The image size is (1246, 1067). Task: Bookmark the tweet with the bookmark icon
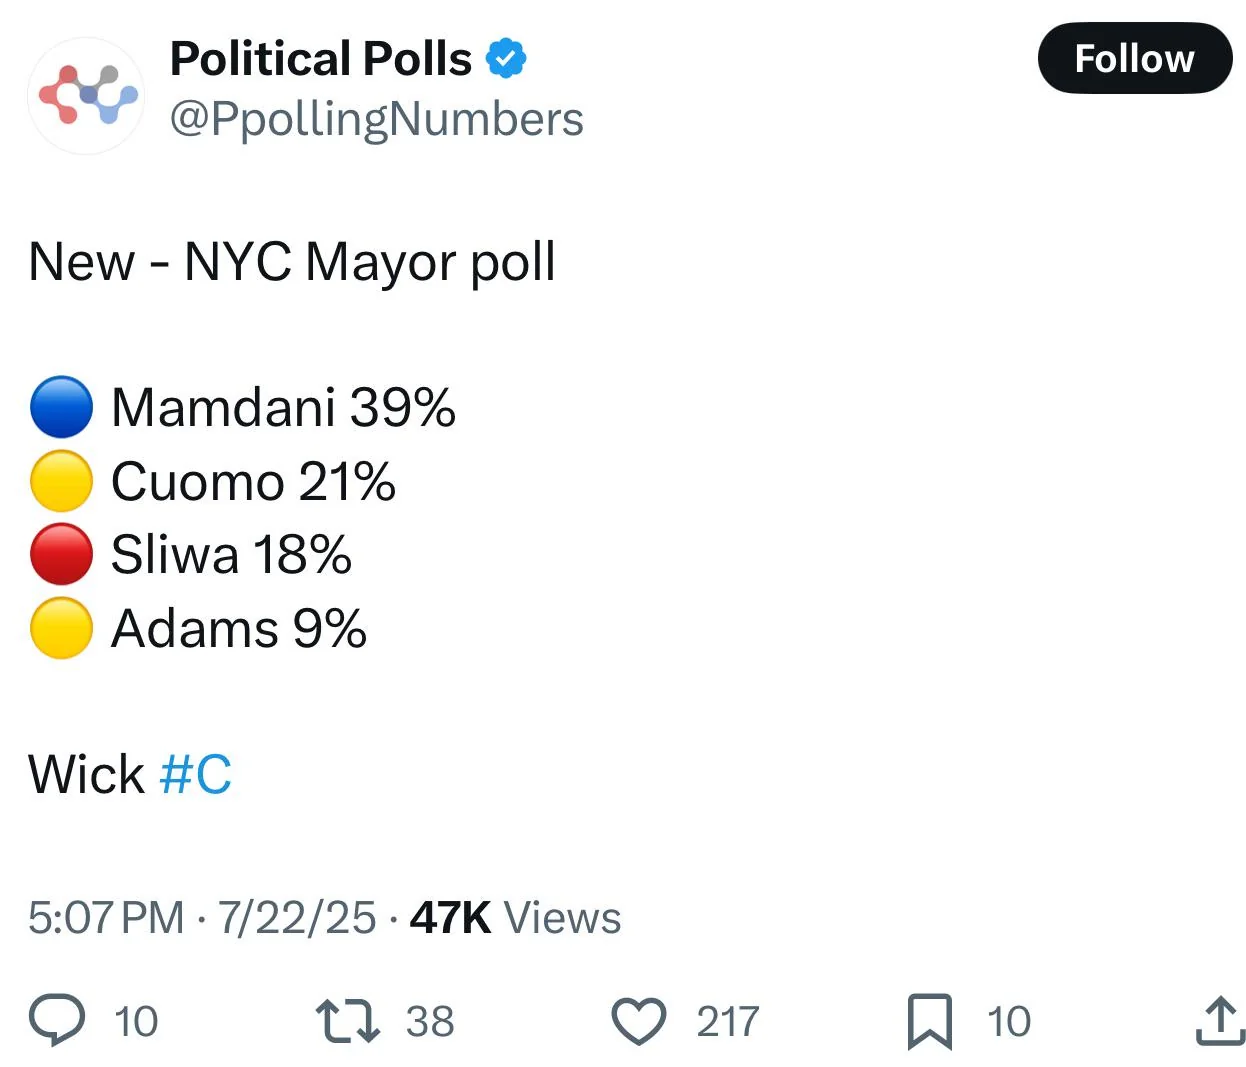(x=930, y=1021)
